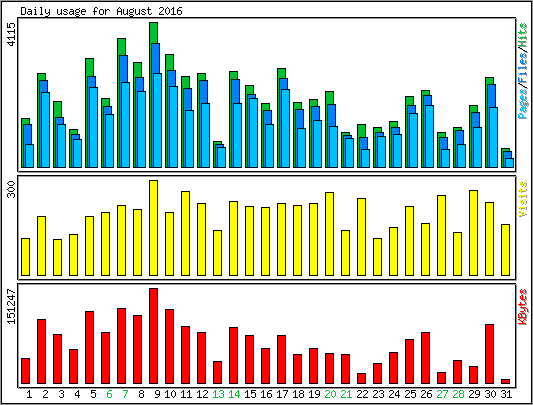Click day label 1 on the axis
The height and width of the screenshot is (405, 533).
pos(29,394)
